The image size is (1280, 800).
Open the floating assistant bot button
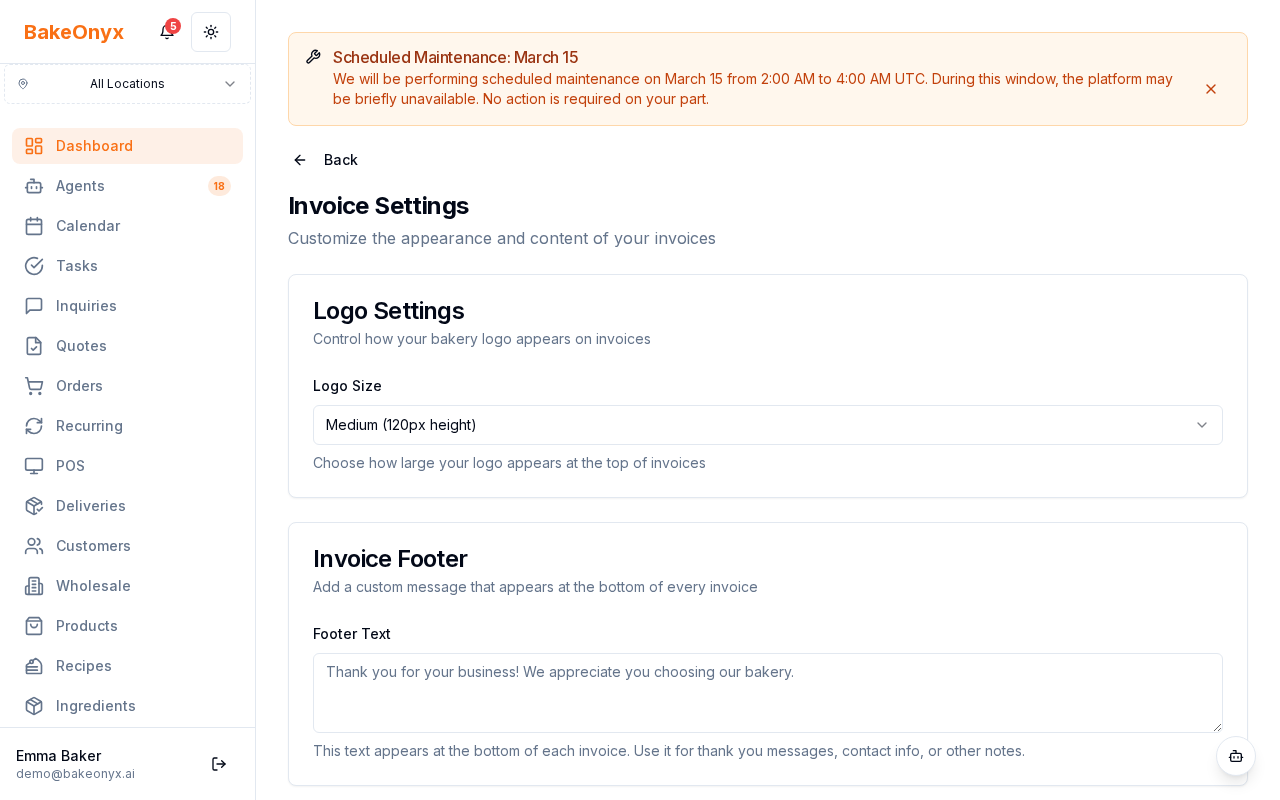1236,756
